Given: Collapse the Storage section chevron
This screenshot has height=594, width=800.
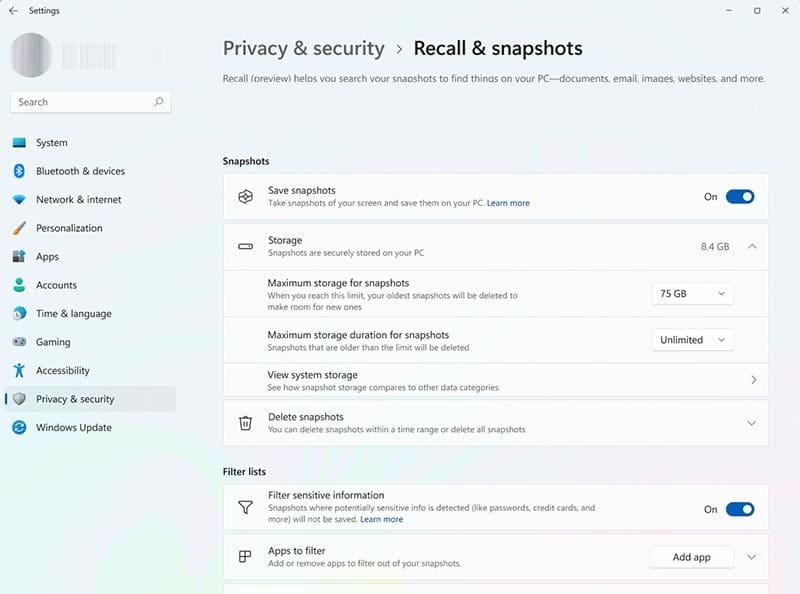Looking at the screenshot, I should (x=752, y=246).
